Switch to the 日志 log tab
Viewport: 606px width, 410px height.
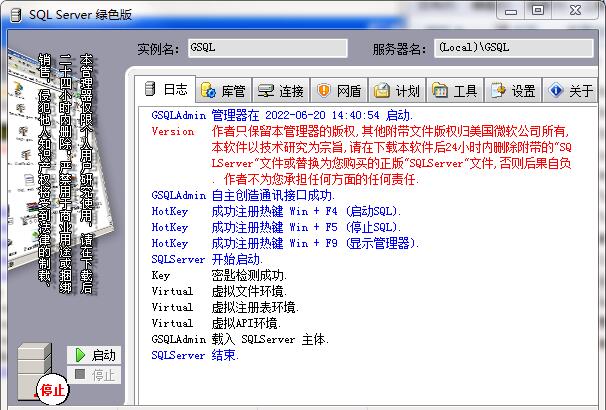click(x=165, y=89)
